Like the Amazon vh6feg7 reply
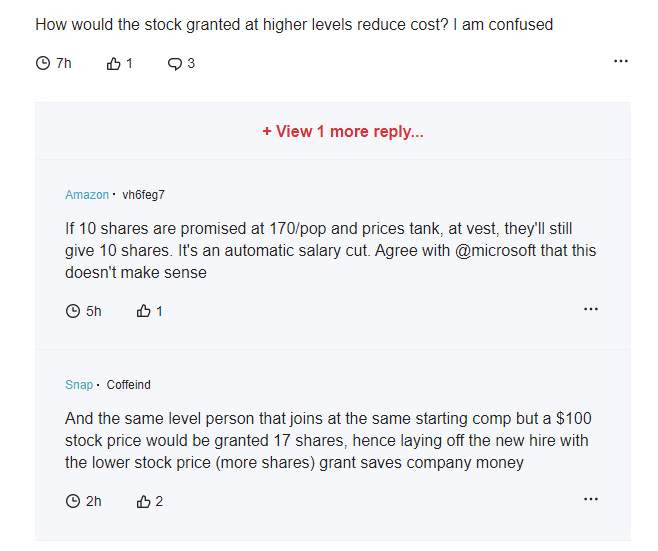The height and width of the screenshot is (551, 658). (144, 311)
